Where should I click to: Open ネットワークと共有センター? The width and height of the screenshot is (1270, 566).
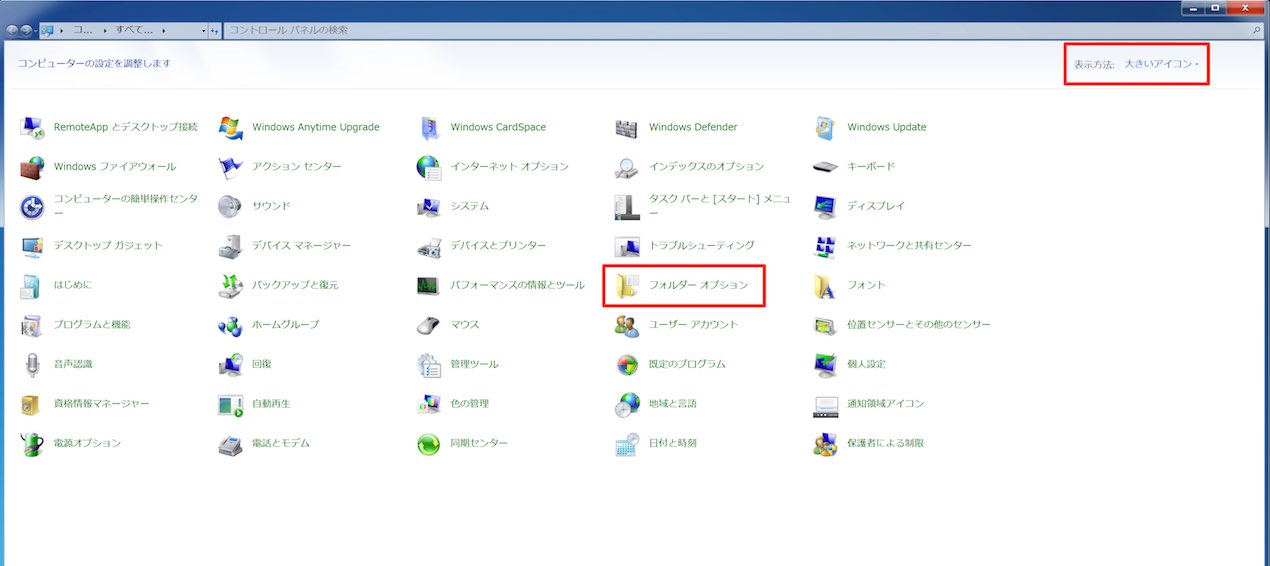coord(909,245)
